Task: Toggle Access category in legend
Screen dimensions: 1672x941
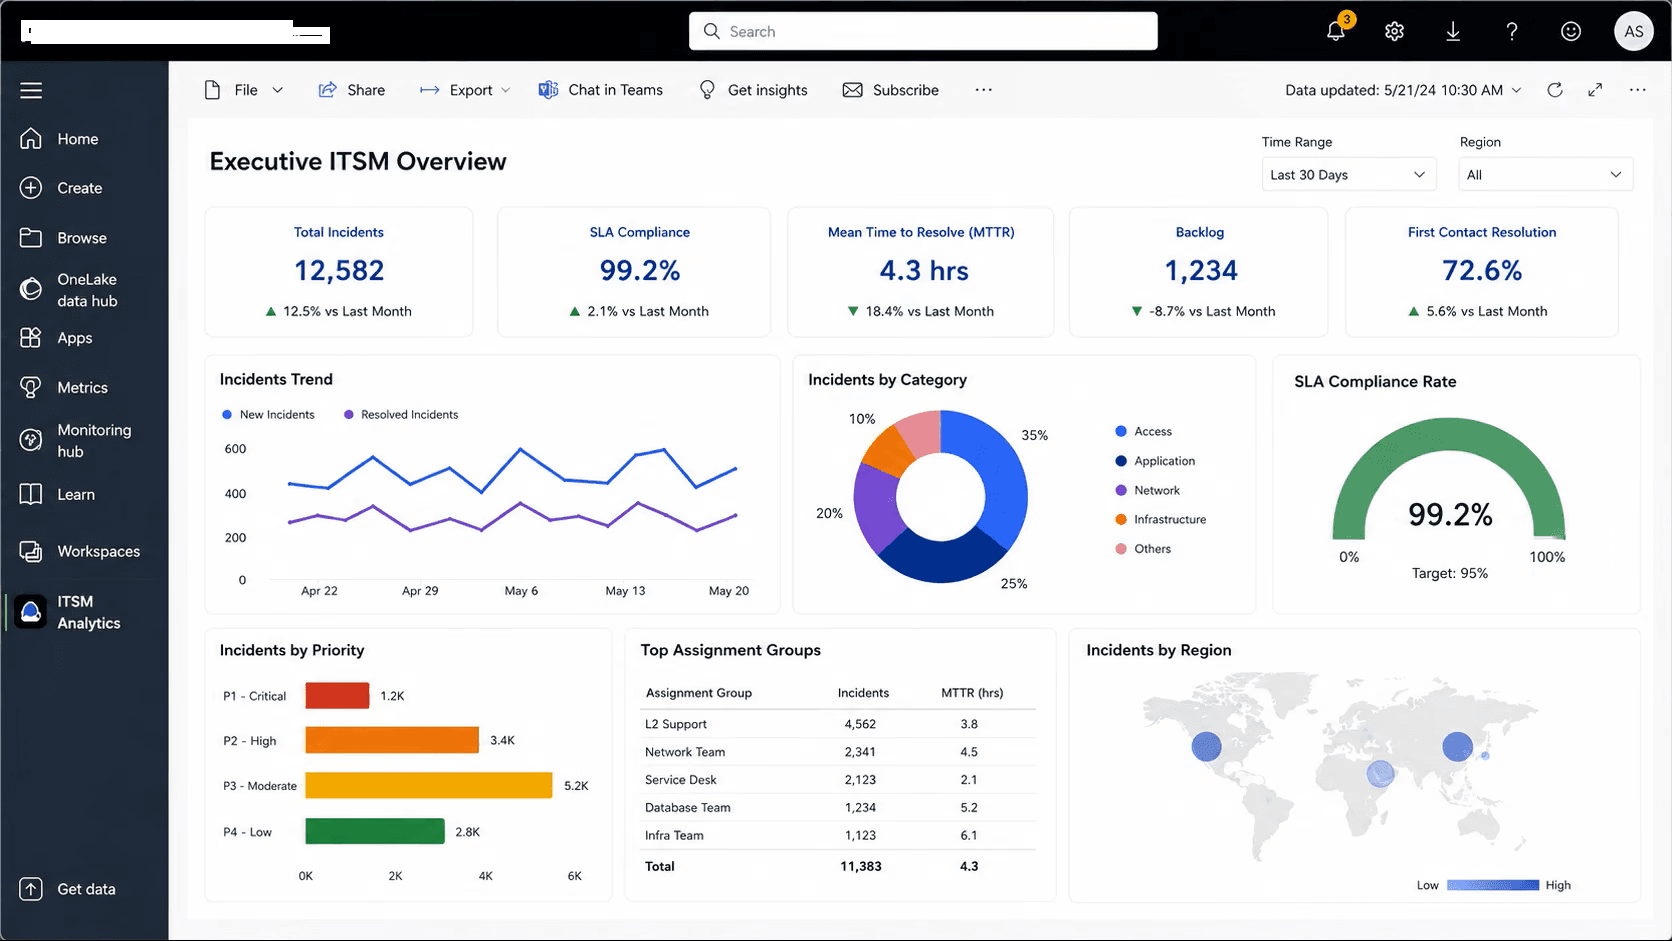Action: 1143,432
